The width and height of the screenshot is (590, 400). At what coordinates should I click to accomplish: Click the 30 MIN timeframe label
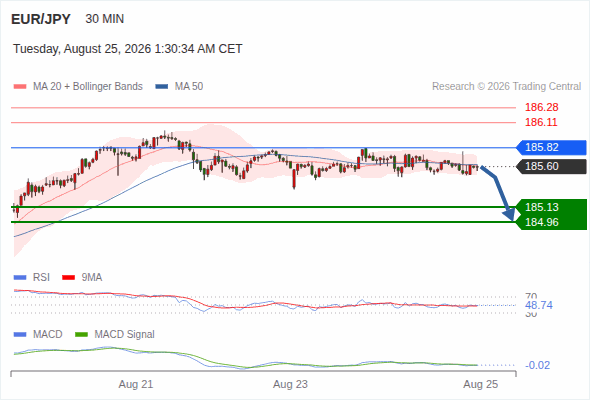105,19
